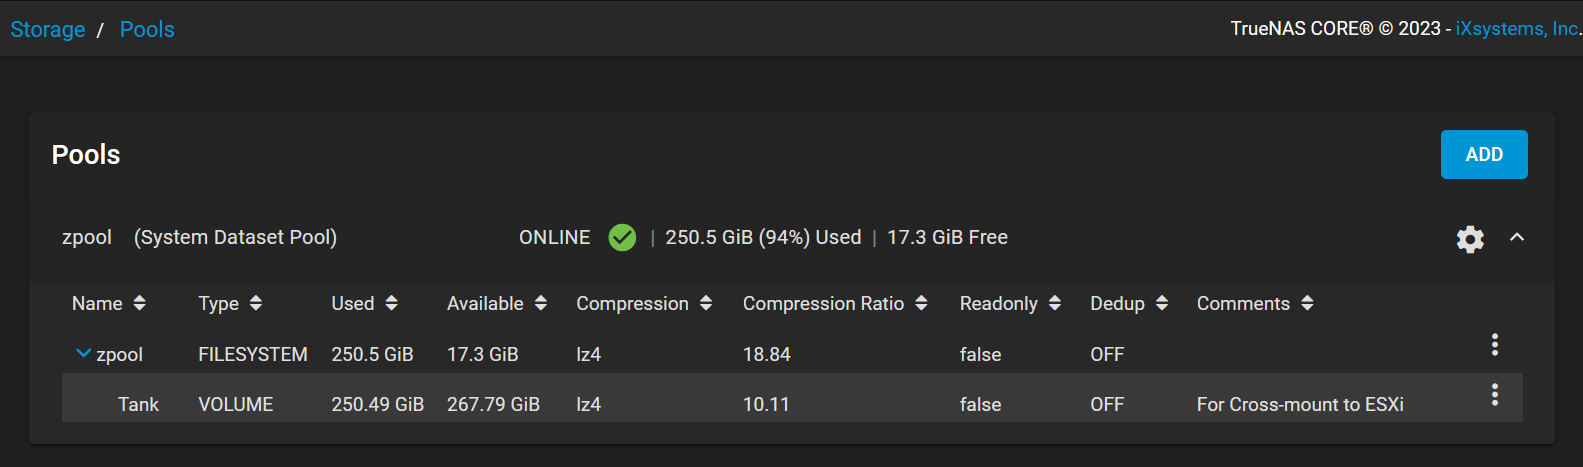The height and width of the screenshot is (467, 1583).
Task: Open zpool settings gear menu
Action: point(1470,239)
